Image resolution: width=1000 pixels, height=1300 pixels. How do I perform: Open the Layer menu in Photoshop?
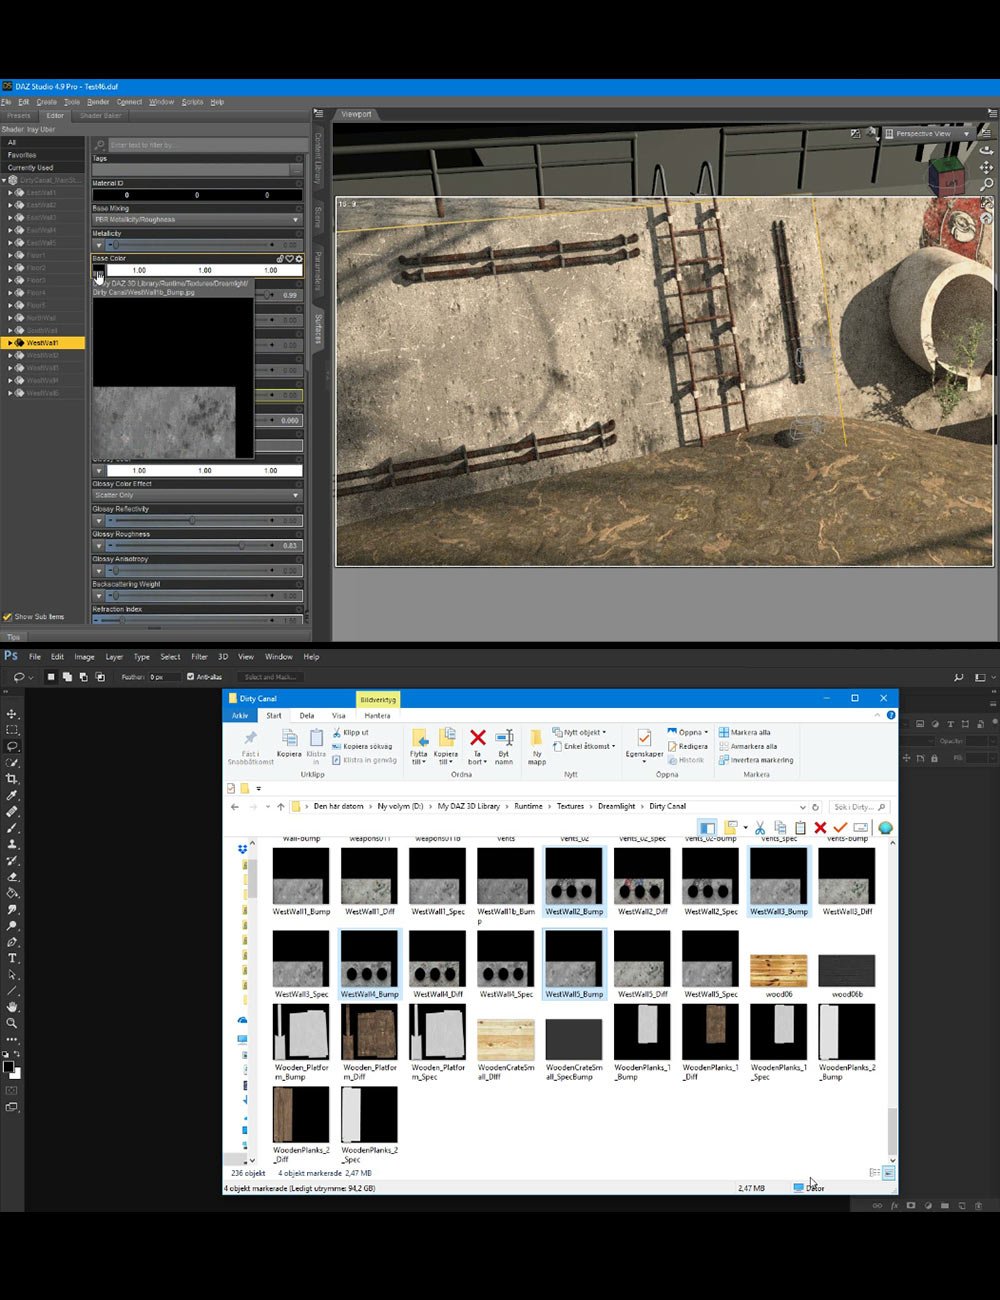point(114,657)
